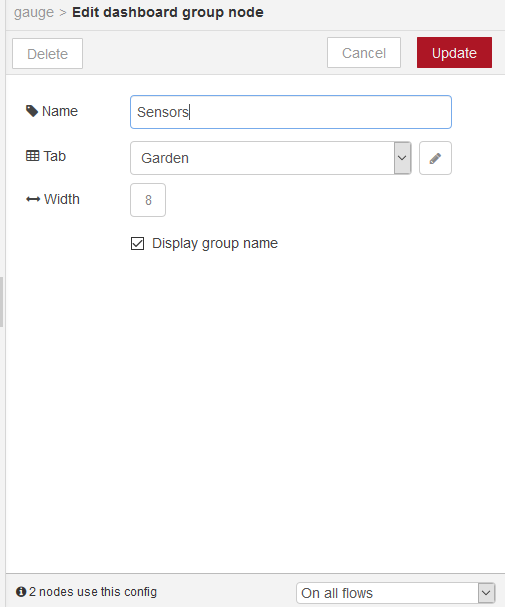This screenshot has height=607, width=505.
Task: Click the Width field label
Action: click(x=62, y=199)
